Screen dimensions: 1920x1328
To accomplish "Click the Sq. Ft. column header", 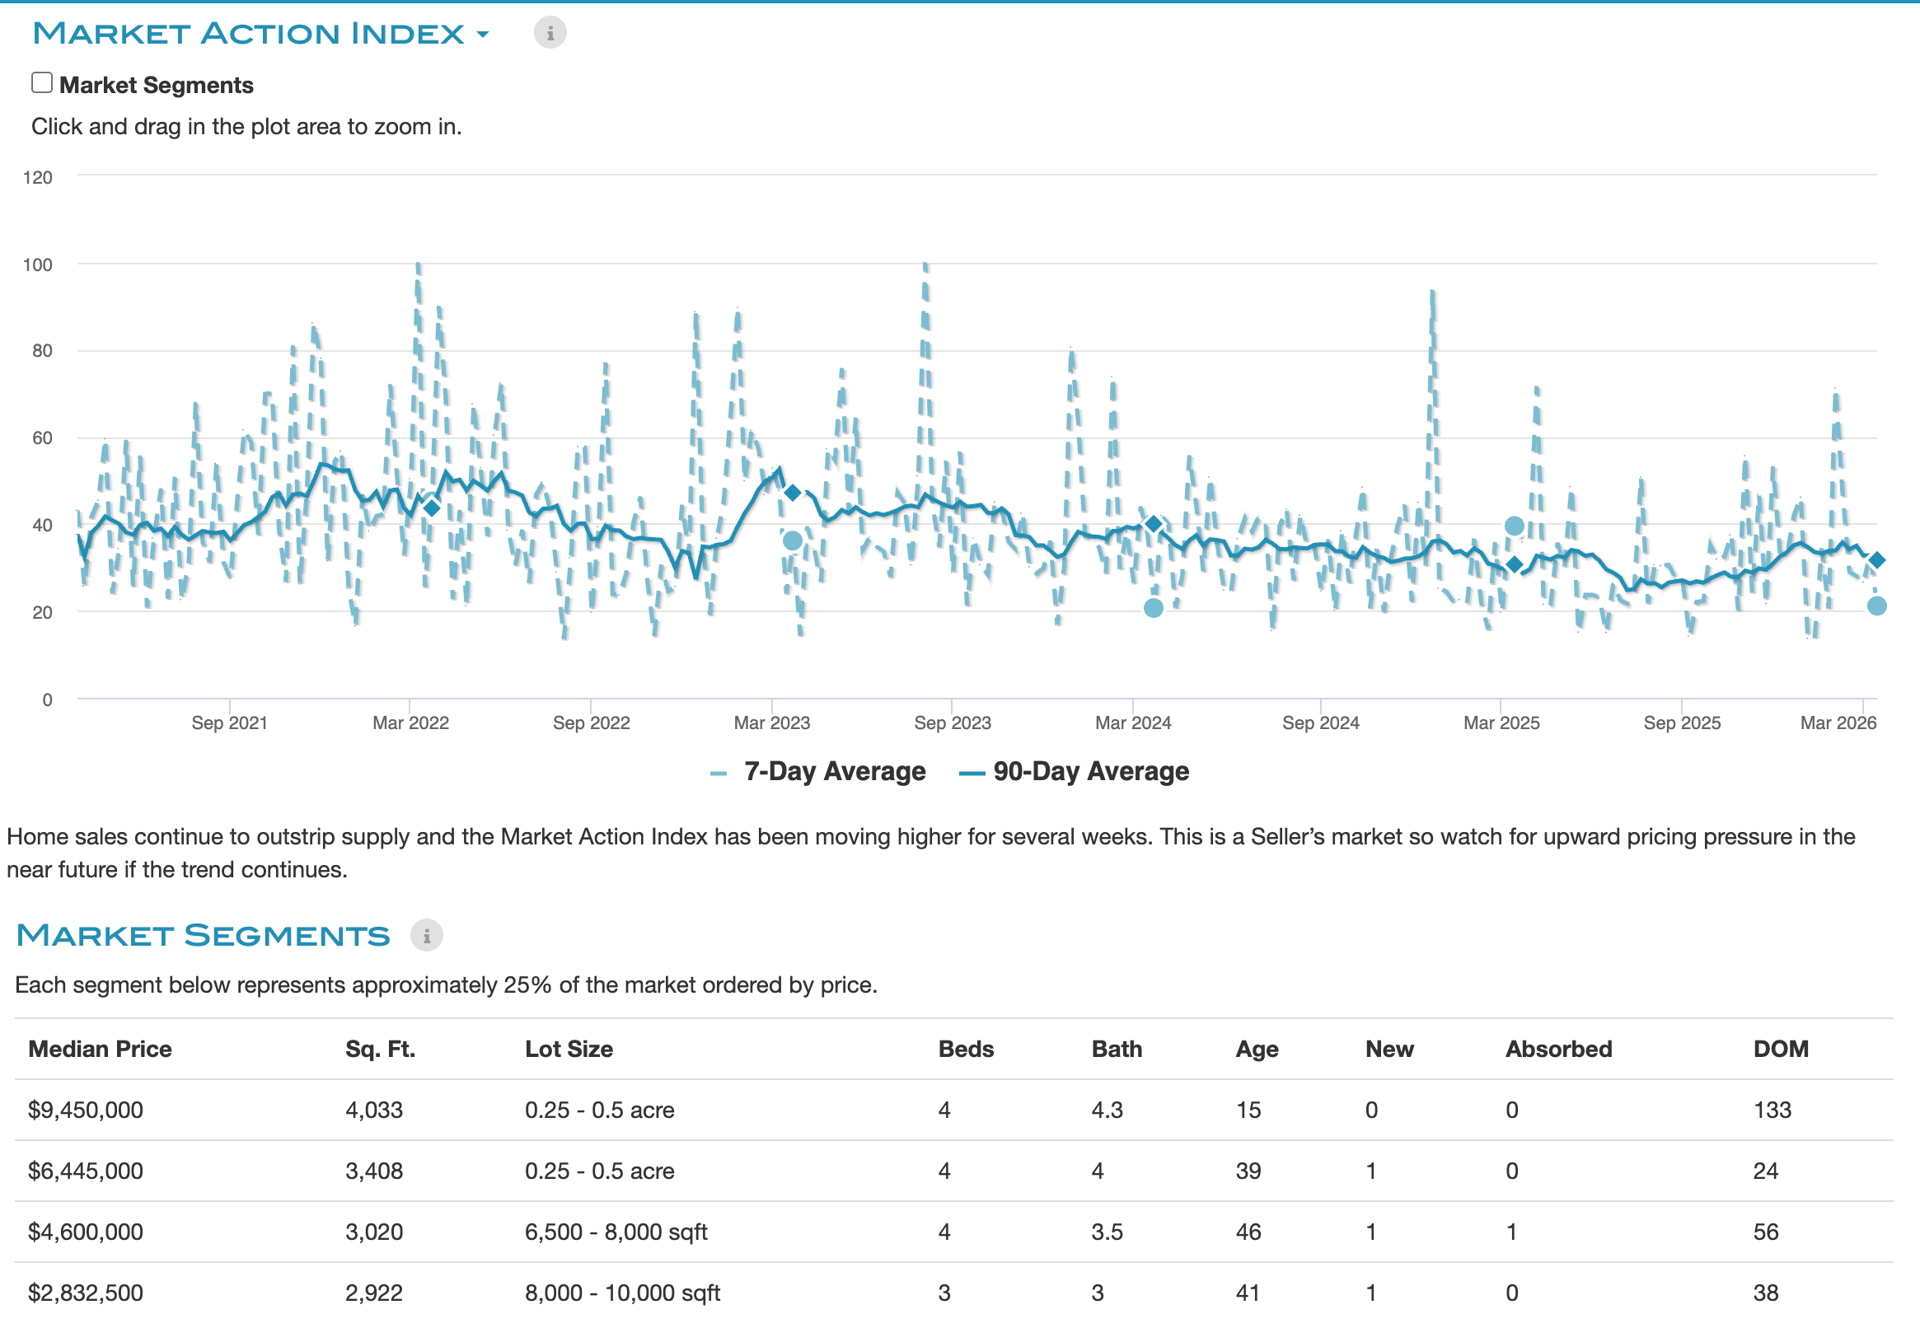I will (x=380, y=1049).
